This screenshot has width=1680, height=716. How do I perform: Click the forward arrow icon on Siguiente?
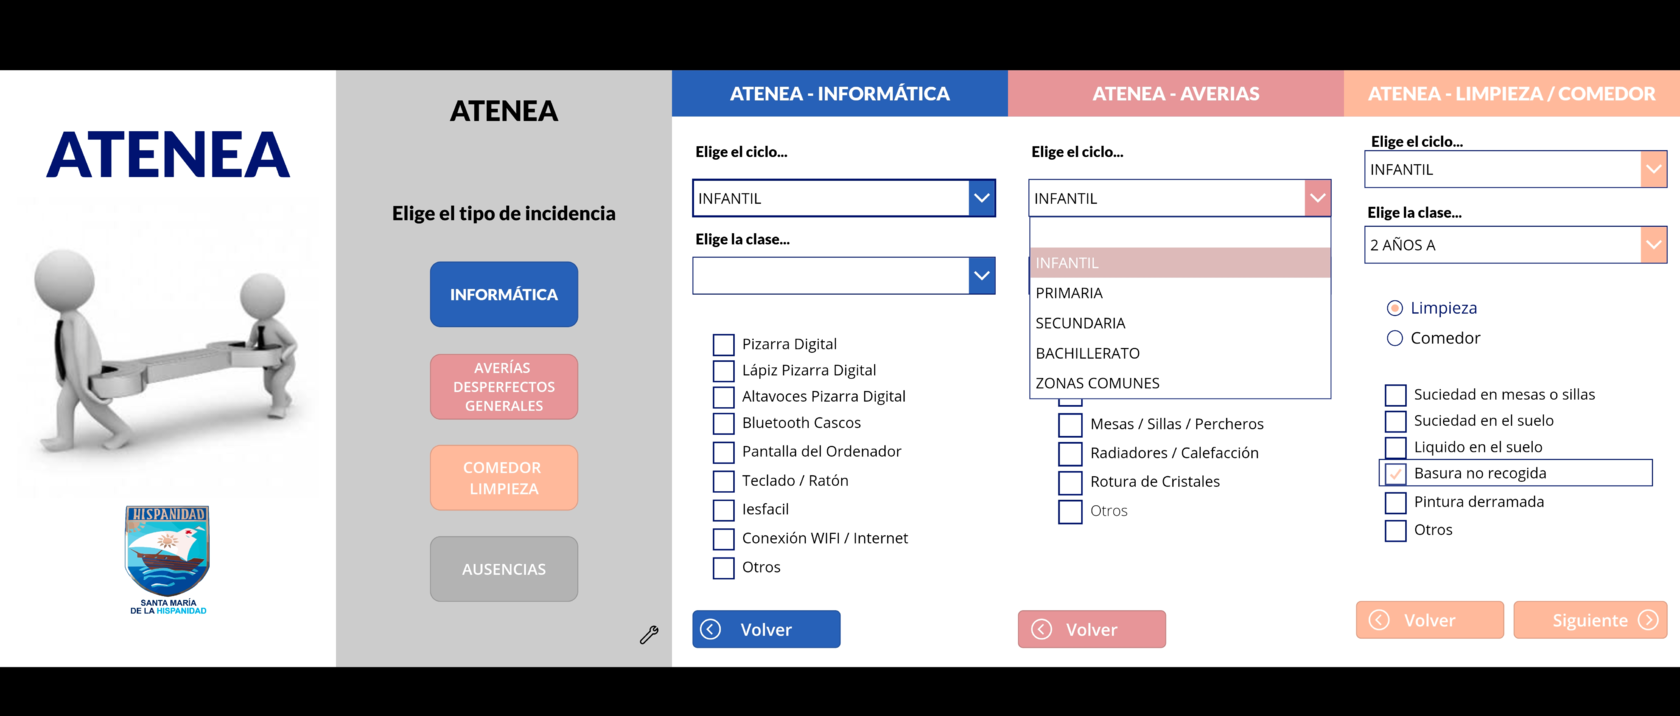[1648, 620]
